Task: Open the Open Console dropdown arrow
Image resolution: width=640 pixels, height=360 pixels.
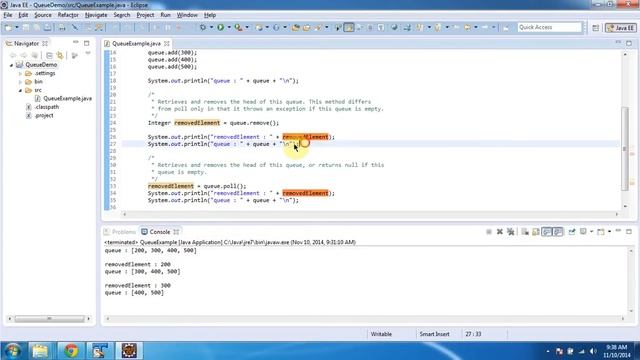Action: tap(609, 231)
